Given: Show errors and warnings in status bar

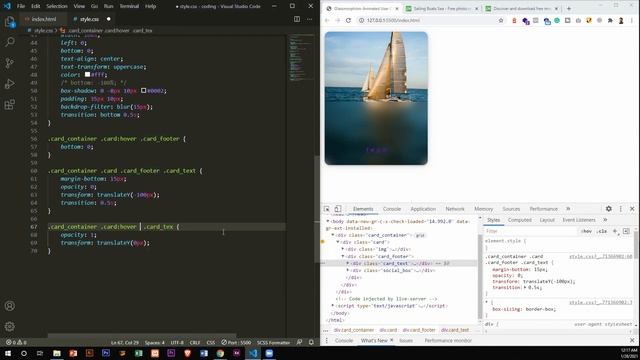Looking at the screenshot, I should pyautogui.click(x=16, y=342).
